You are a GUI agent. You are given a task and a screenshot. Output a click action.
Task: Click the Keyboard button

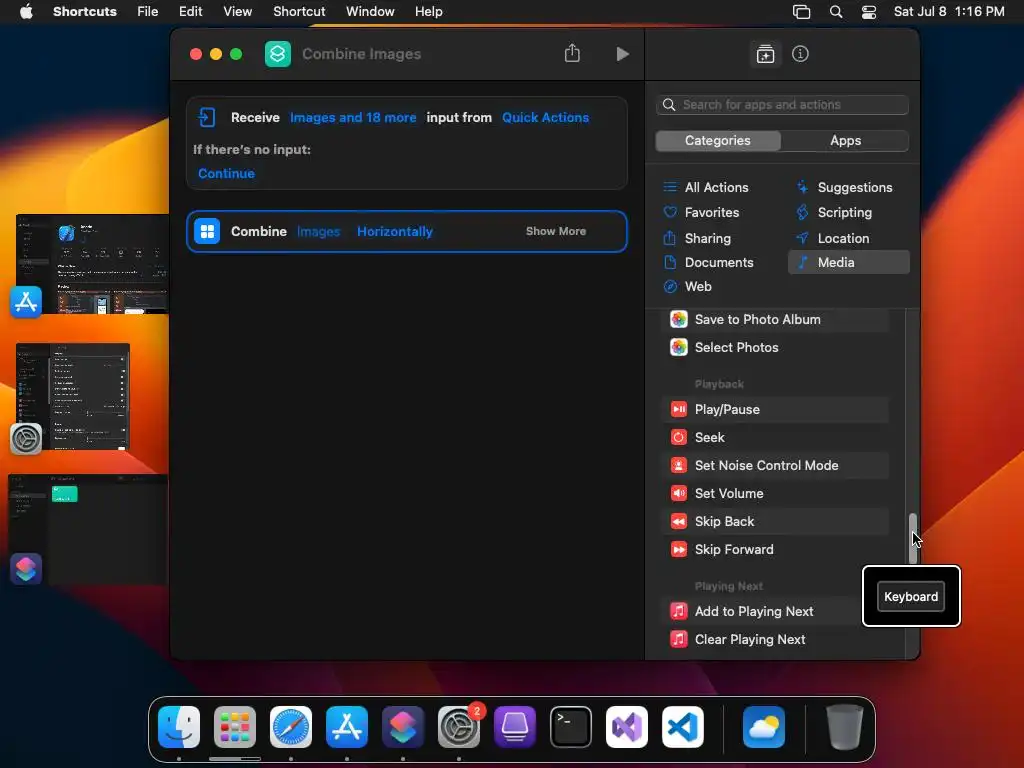coord(910,596)
